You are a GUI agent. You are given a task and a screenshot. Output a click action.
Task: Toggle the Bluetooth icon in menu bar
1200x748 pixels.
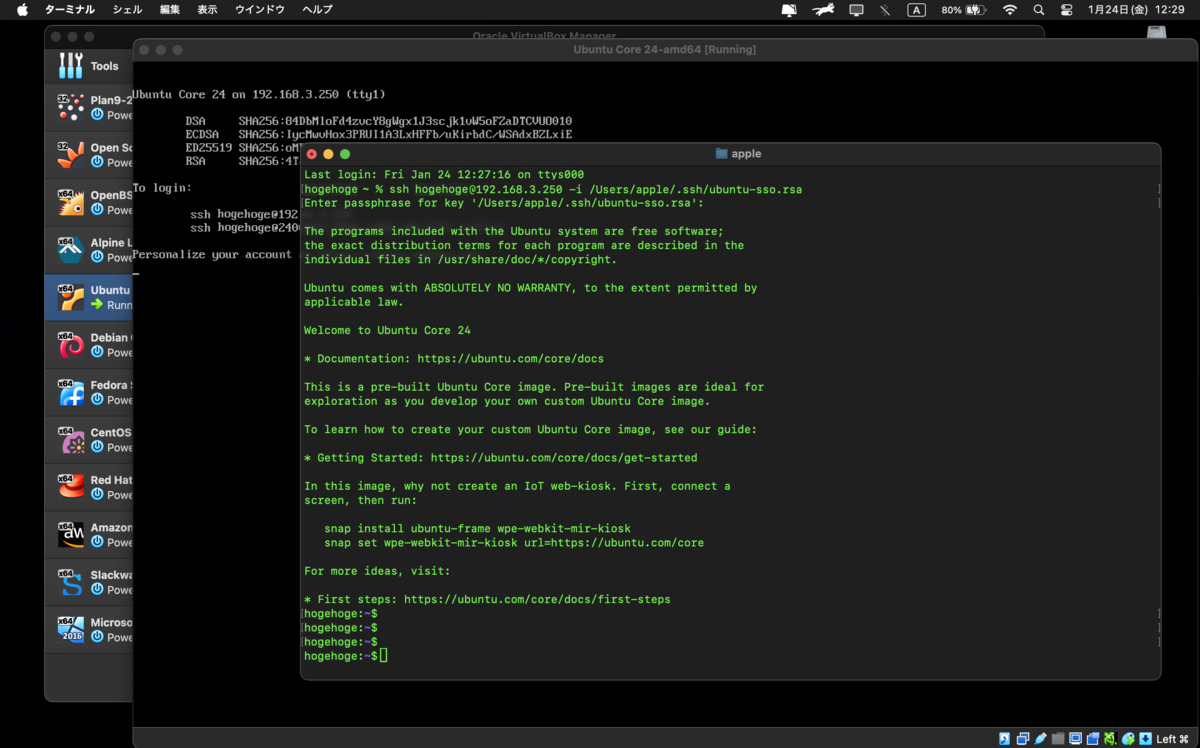(x=885, y=10)
